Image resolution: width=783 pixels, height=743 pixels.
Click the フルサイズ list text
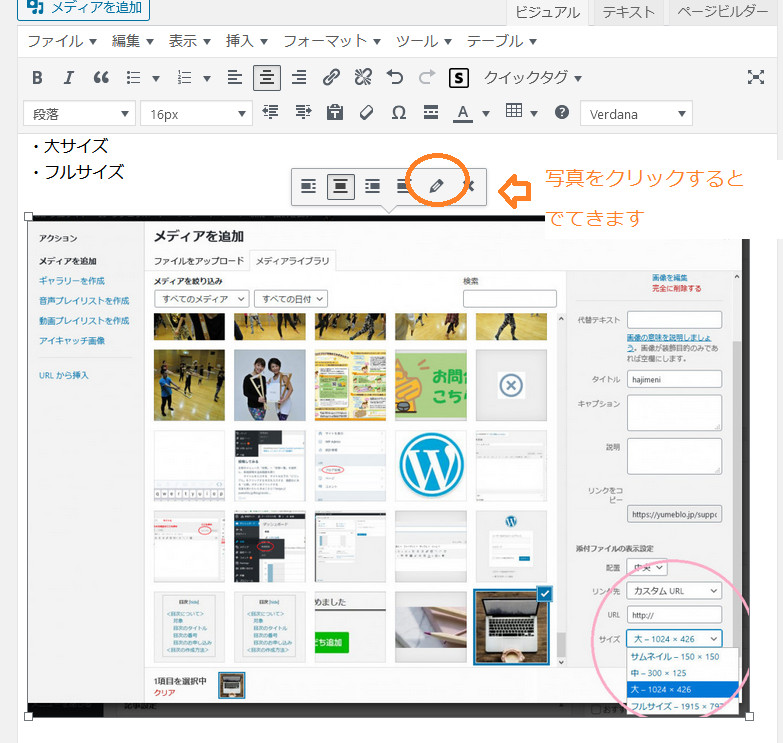84,172
